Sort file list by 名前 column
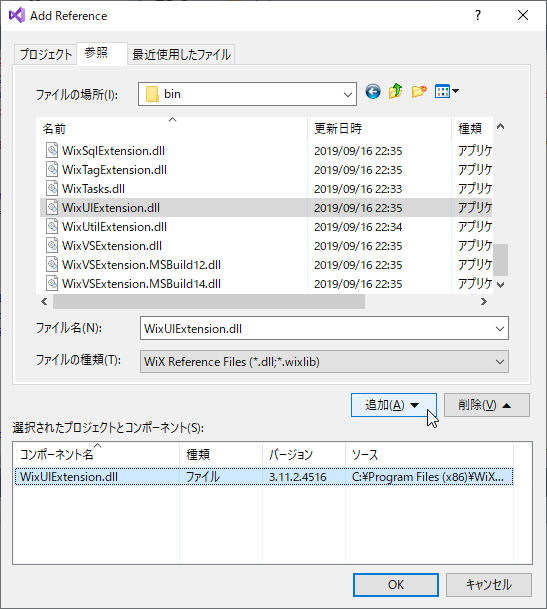547x609 pixels. click(x=173, y=129)
